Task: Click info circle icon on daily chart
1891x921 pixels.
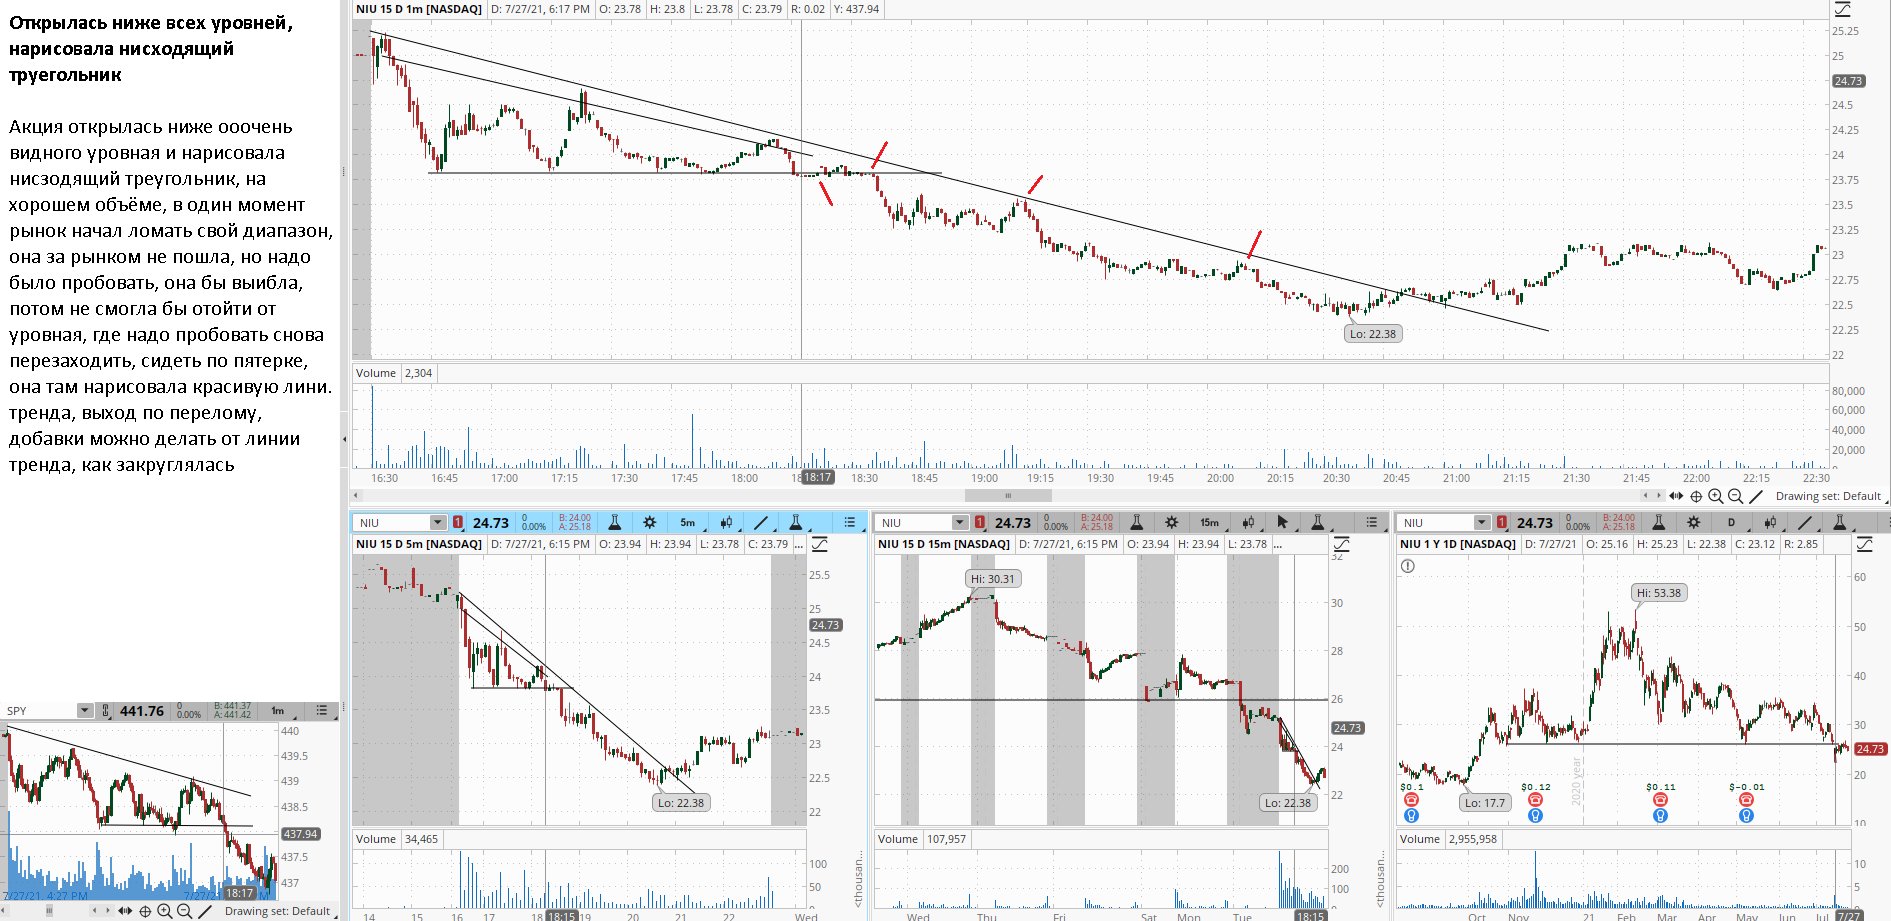Action: 1408,566
